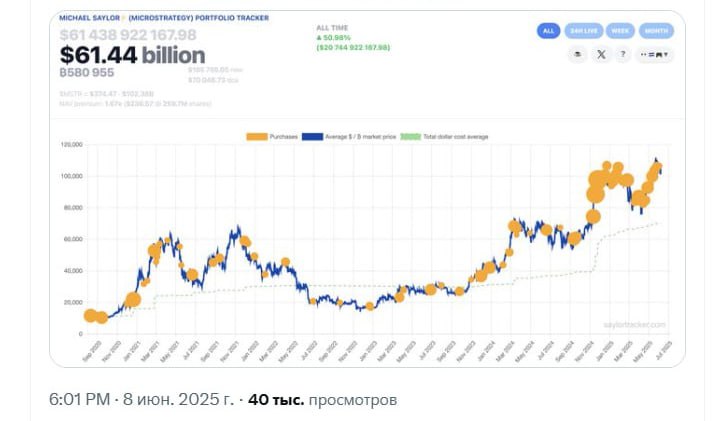
Task: Click the green 50.98% all-time gain
Action: [334, 37]
